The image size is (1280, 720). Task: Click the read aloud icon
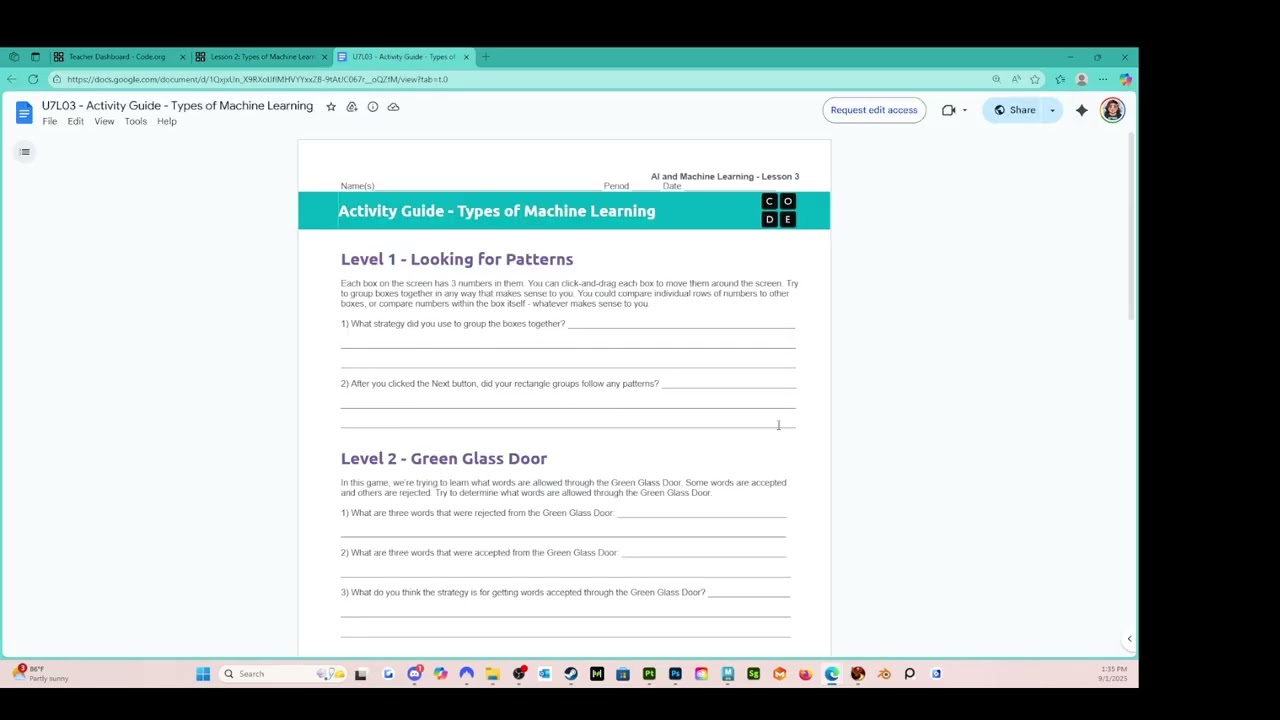[1016, 79]
